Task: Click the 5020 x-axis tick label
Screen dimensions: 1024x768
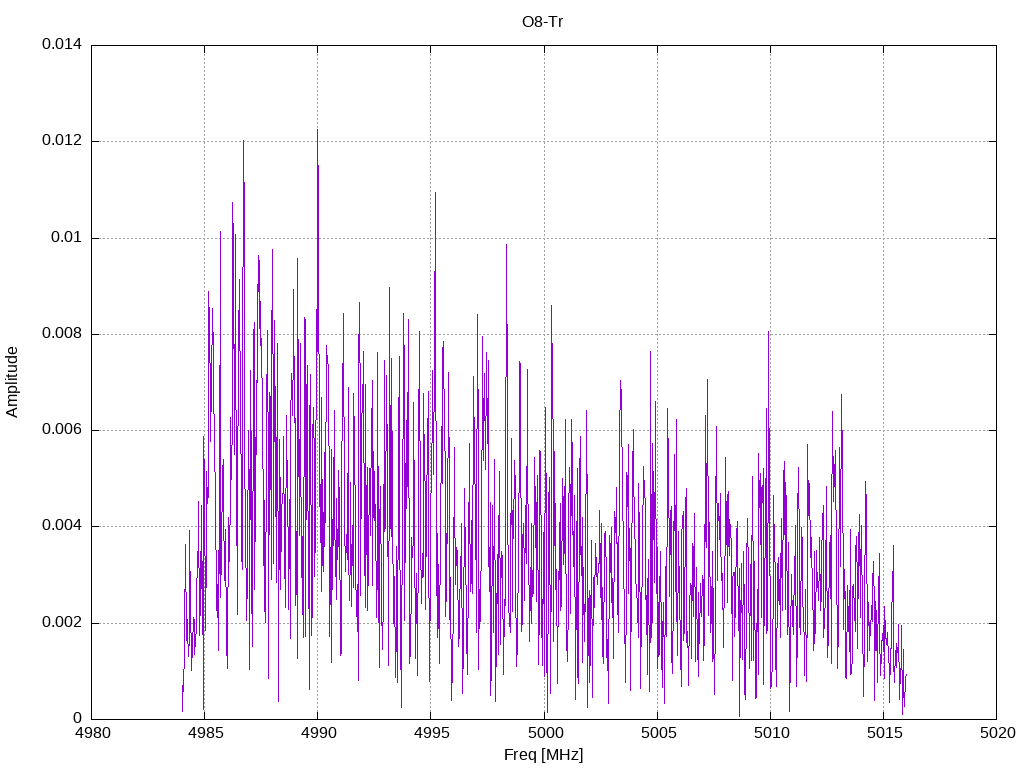Action: tap(997, 733)
